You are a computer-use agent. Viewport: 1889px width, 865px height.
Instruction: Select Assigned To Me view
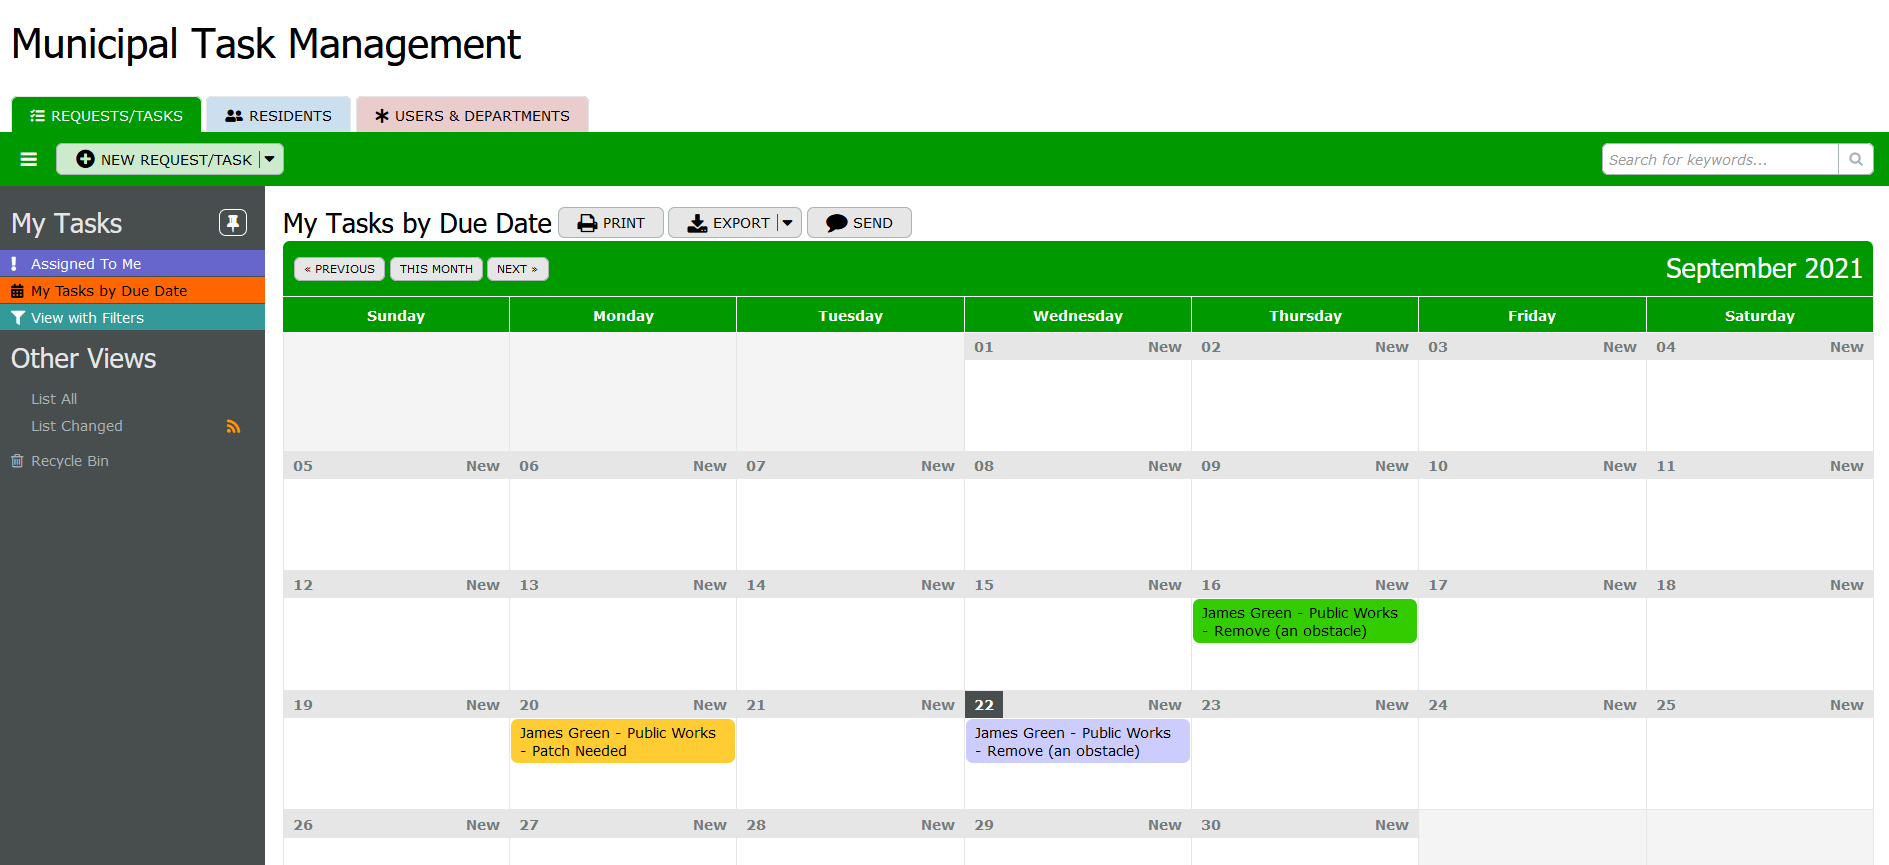86,264
